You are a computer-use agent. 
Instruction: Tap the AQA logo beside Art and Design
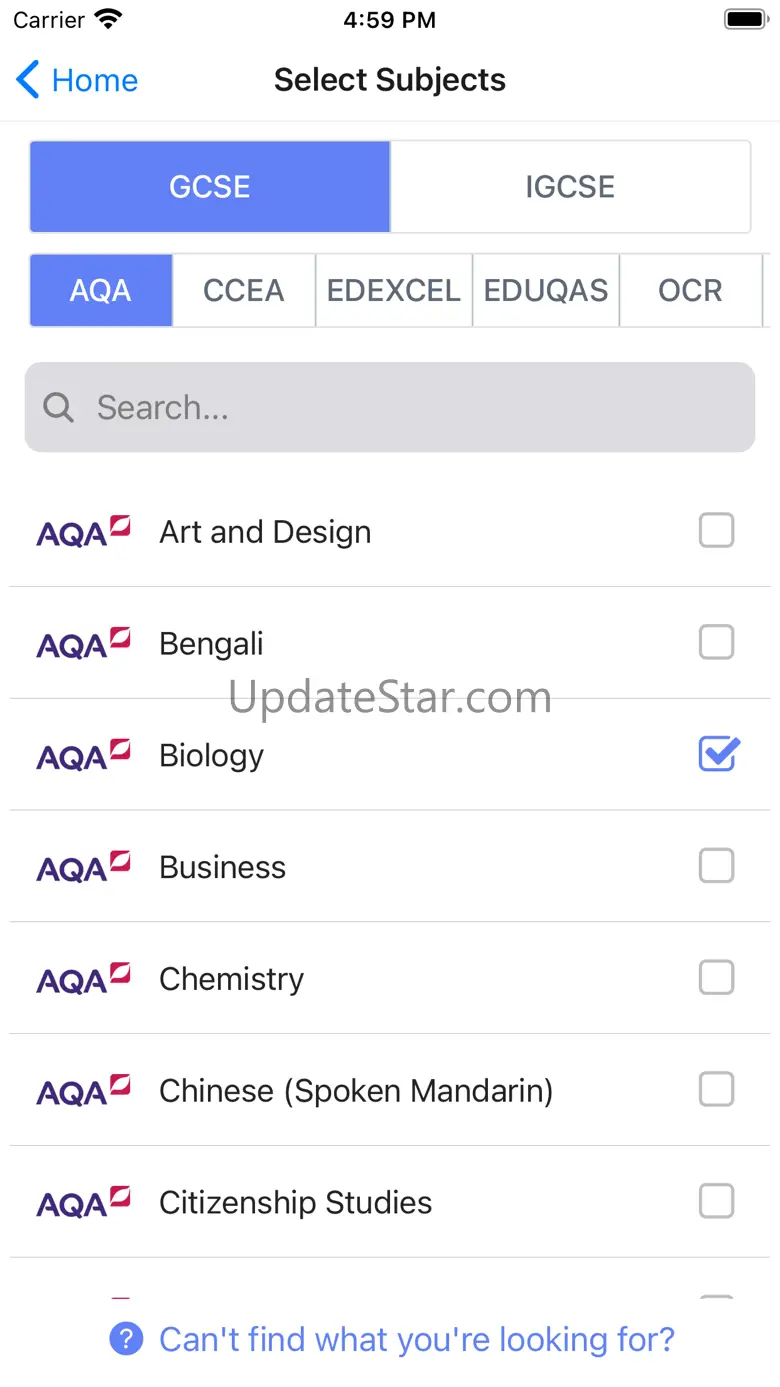click(84, 532)
